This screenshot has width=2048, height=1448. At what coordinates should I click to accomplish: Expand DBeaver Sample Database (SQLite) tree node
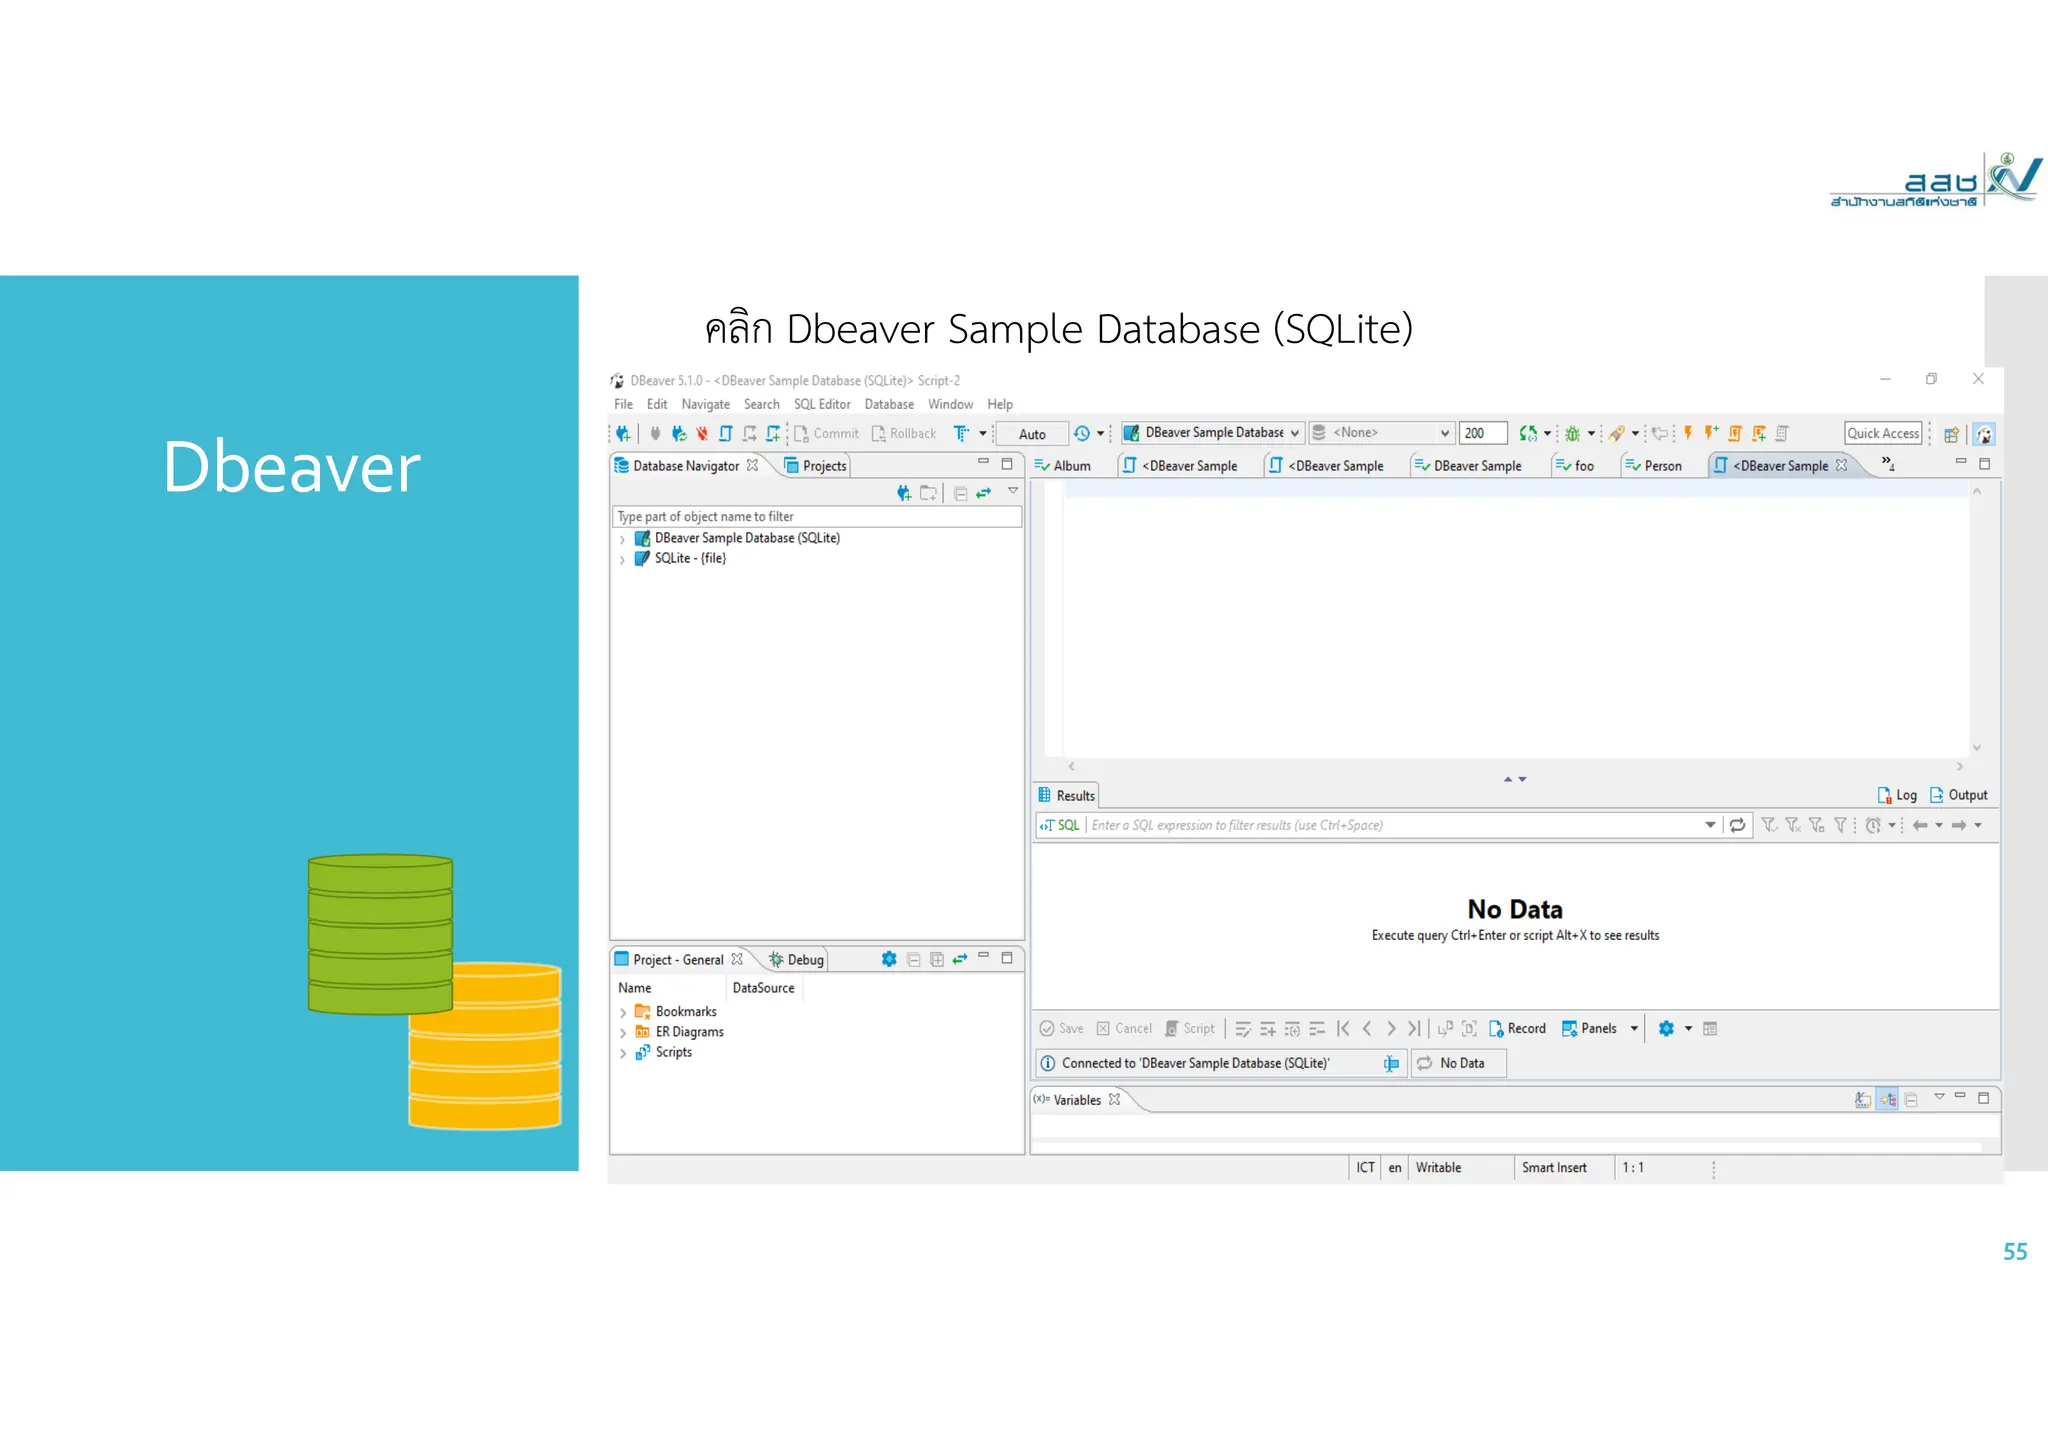pyautogui.click(x=622, y=539)
